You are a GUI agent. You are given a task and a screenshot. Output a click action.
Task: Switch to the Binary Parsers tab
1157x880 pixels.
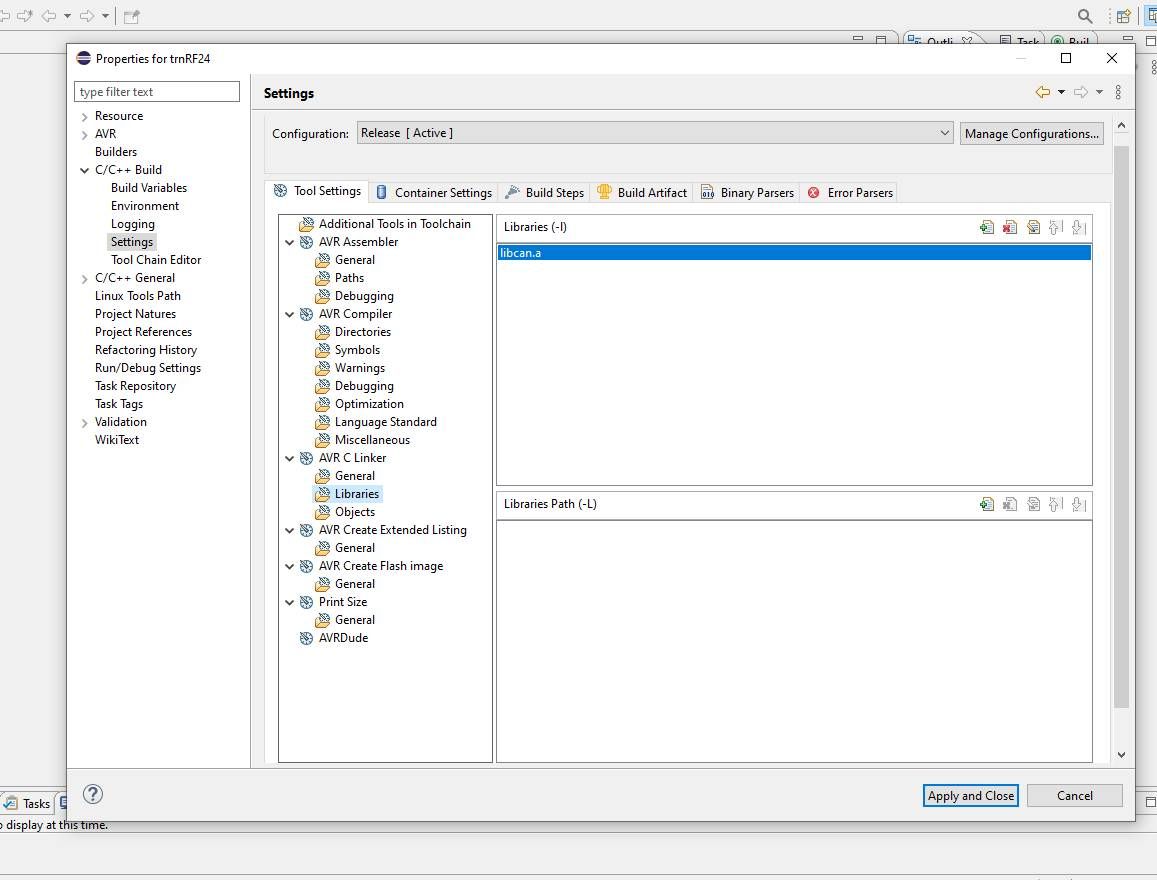(x=747, y=193)
